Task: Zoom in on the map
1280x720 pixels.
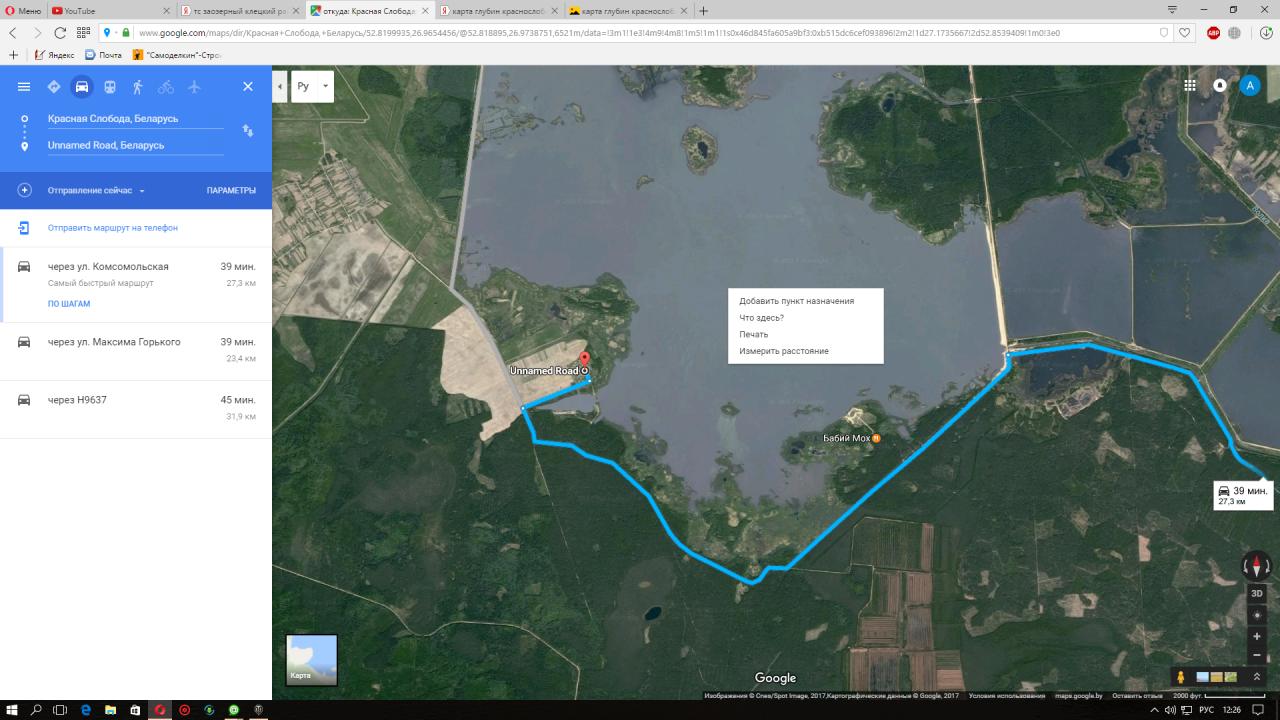Action: (1257, 636)
